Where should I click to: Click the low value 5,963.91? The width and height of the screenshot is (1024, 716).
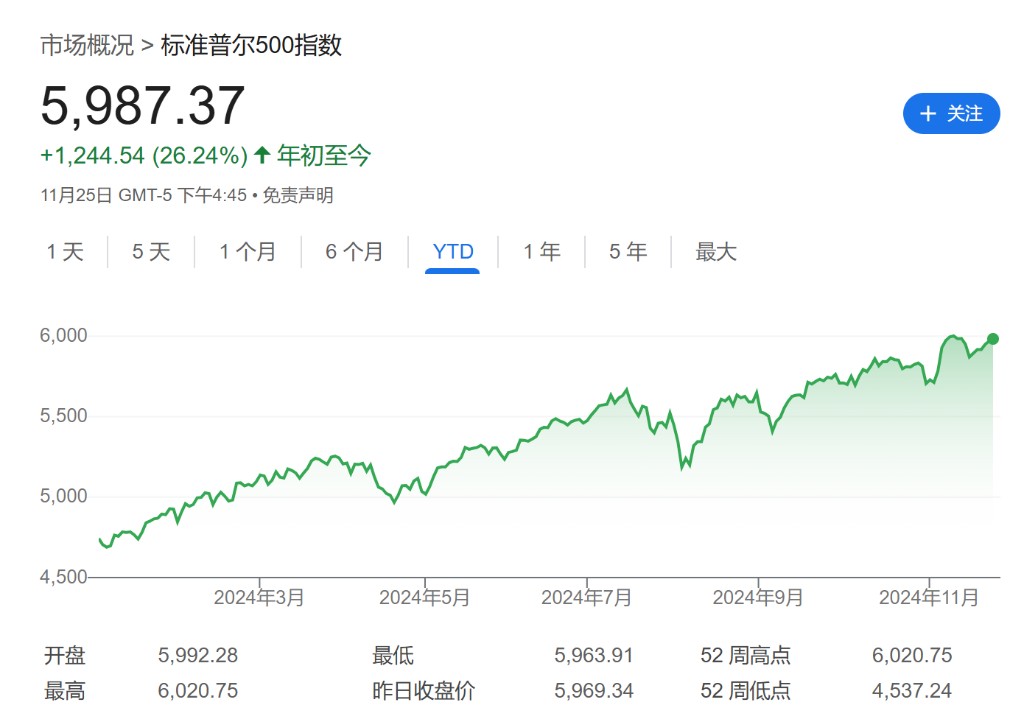pyautogui.click(x=594, y=655)
